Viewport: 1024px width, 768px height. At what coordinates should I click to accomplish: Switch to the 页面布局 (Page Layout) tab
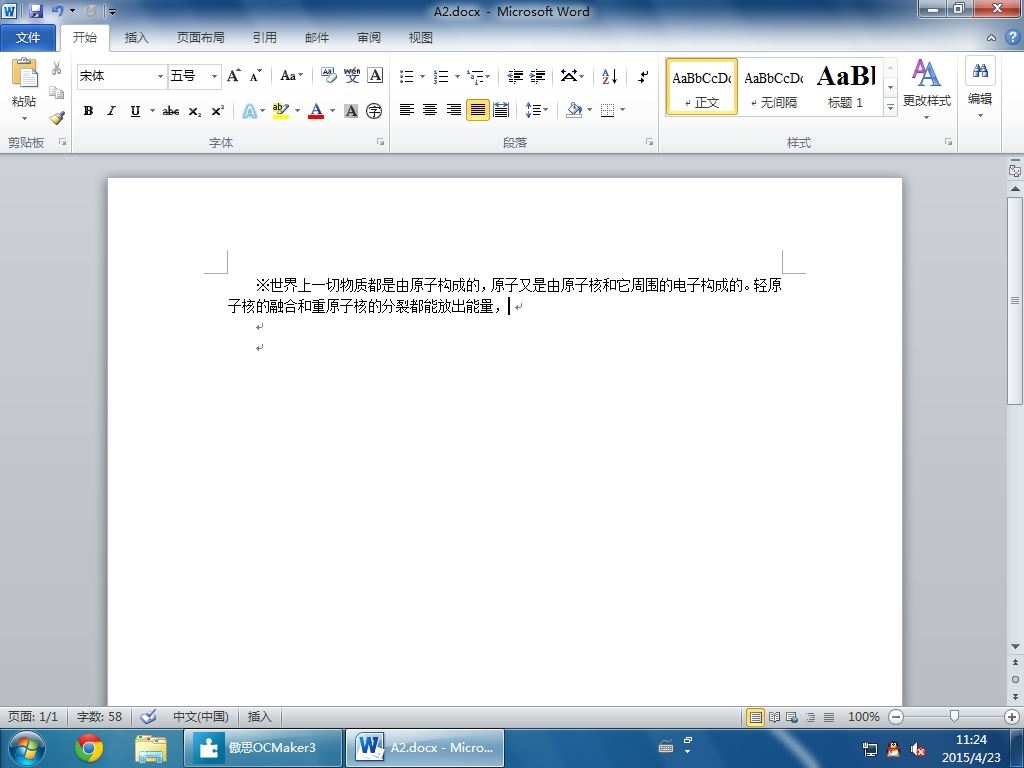pos(200,38)
